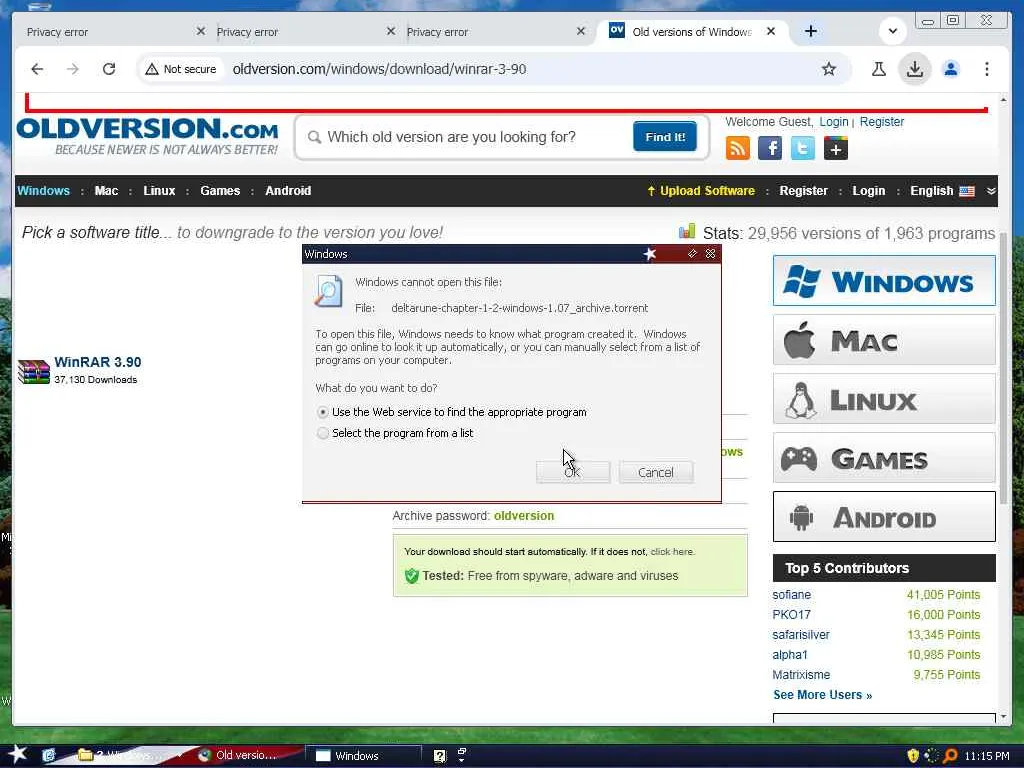This screenshot has width=1024, height=768.
Task: Open the Android navigation menu item
Action: 288,191
